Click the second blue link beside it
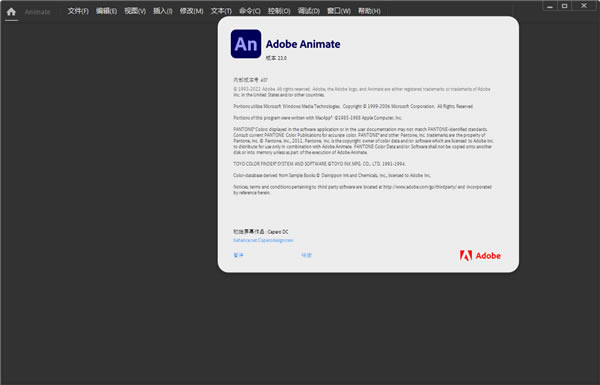 pos(307,255)
